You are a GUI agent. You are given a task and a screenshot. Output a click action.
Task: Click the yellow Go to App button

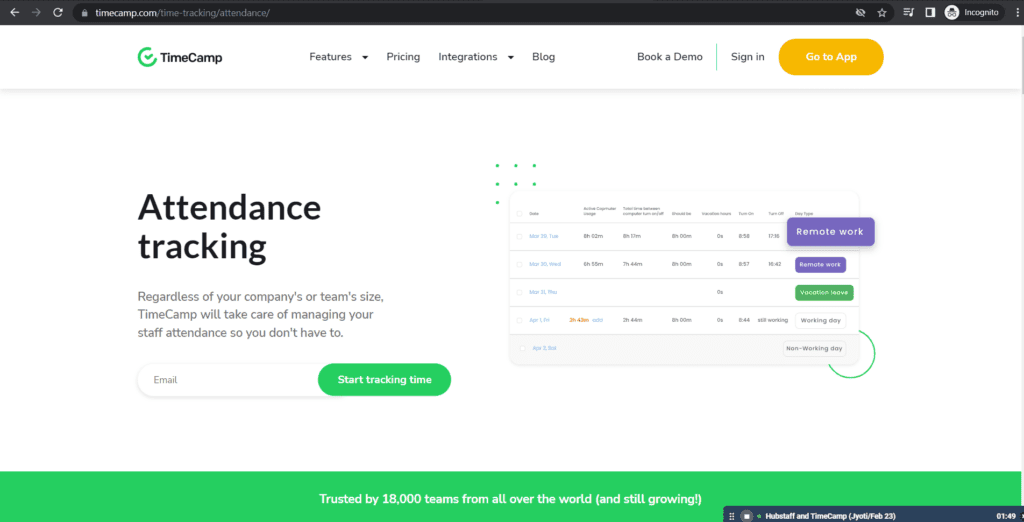point(831,57)
